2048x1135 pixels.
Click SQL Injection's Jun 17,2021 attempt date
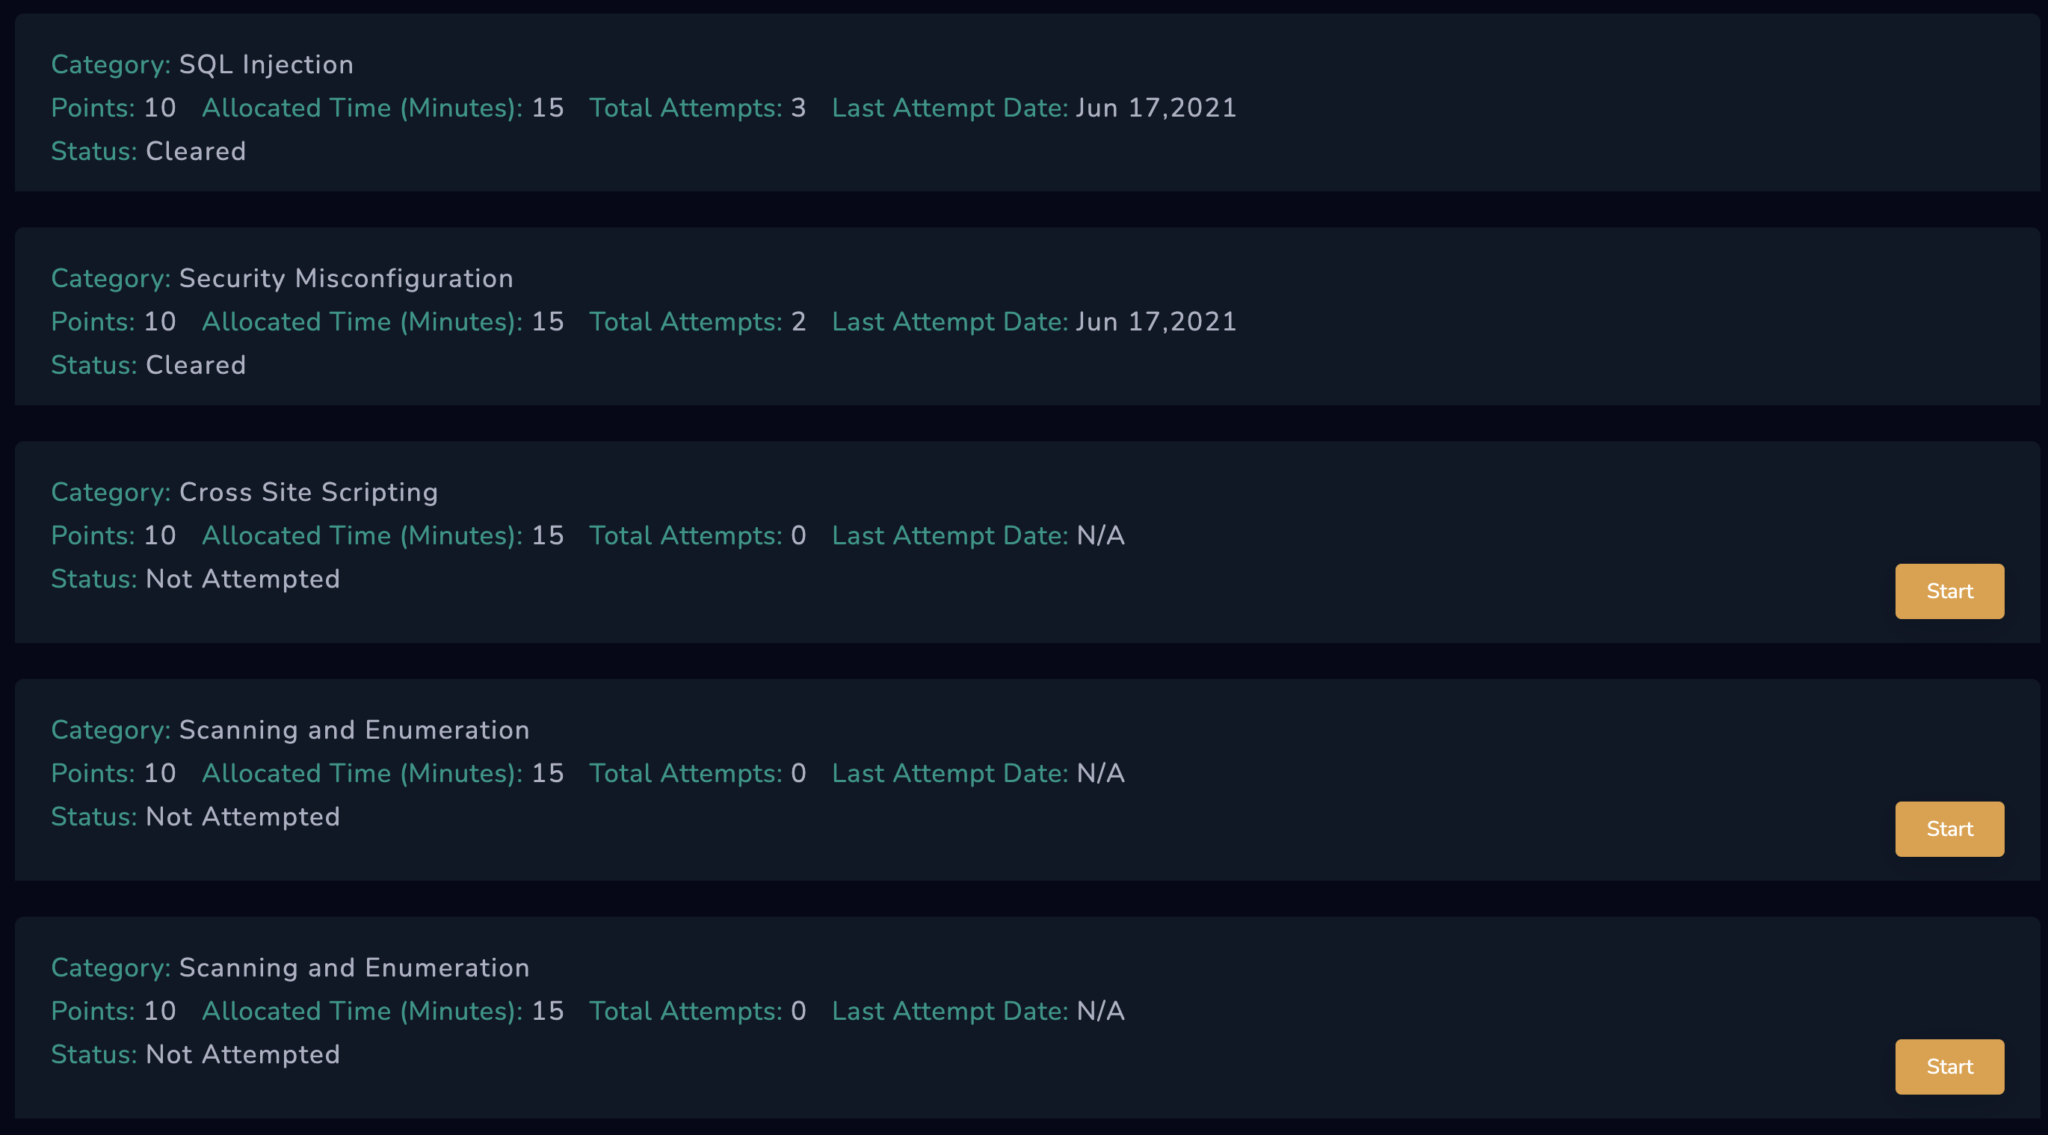pyautogui.click(x=1156, y=108)
